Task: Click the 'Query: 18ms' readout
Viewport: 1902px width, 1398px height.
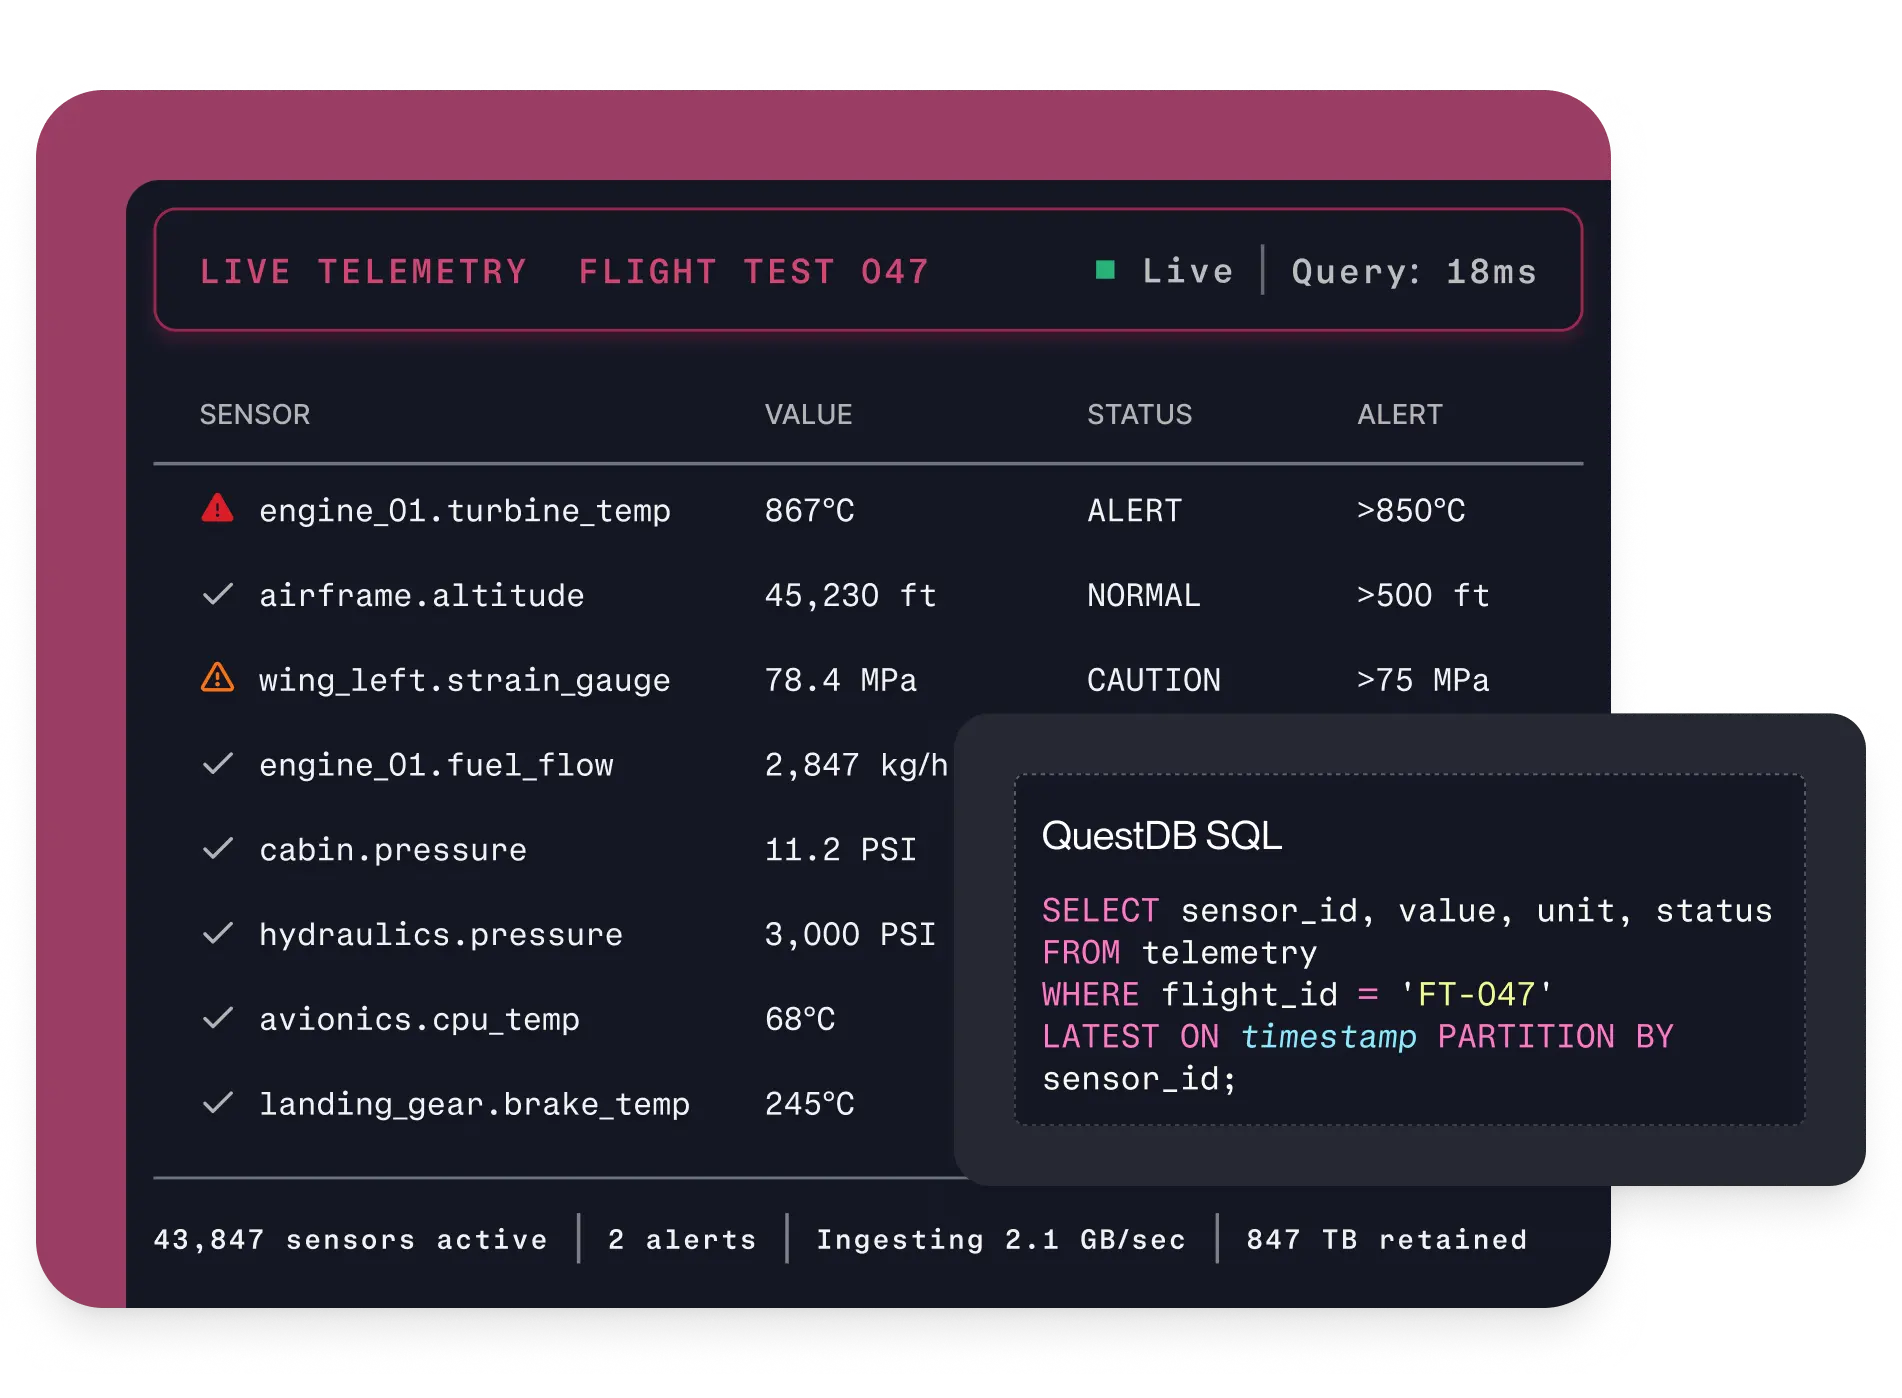Action: coord(1413,271)
